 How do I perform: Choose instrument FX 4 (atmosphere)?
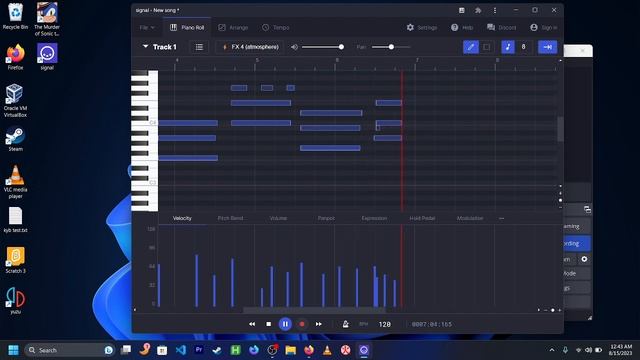(250, 47)
